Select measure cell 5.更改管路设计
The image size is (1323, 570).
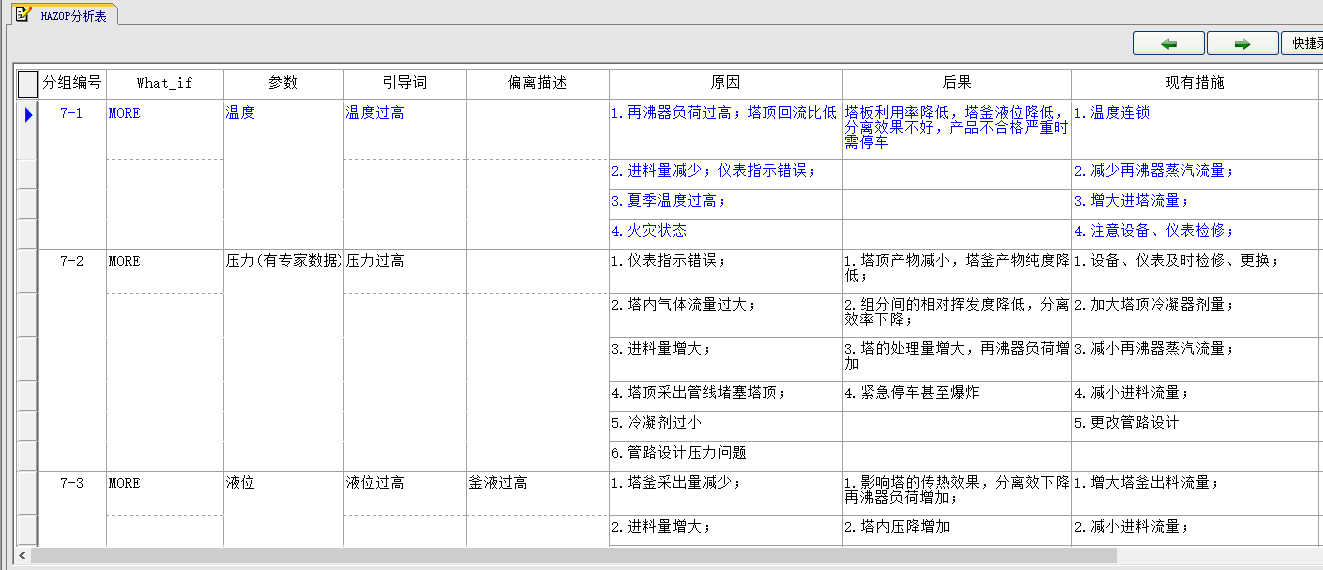click(x=1195, y=426)
